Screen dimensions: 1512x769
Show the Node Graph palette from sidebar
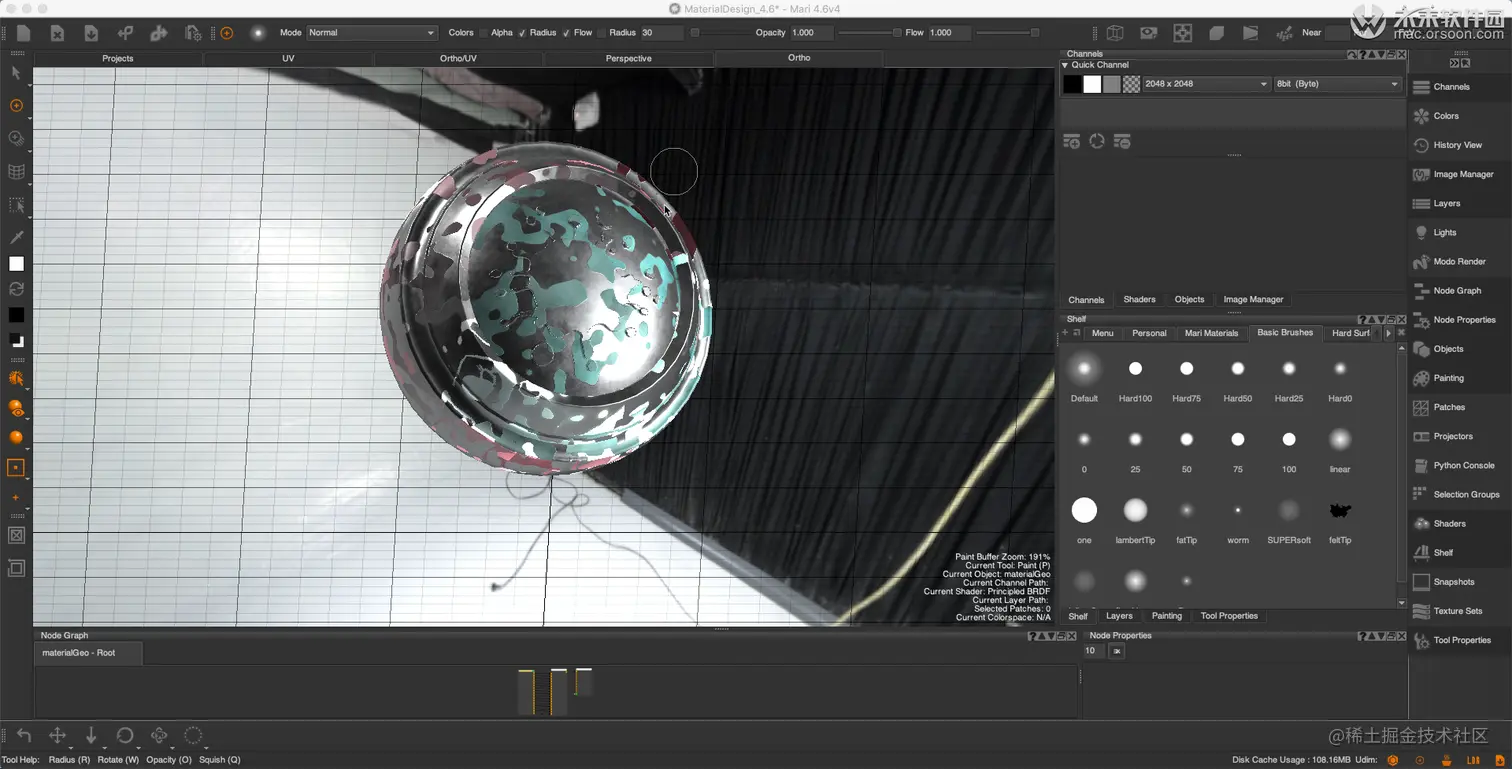pos(1459,291)
